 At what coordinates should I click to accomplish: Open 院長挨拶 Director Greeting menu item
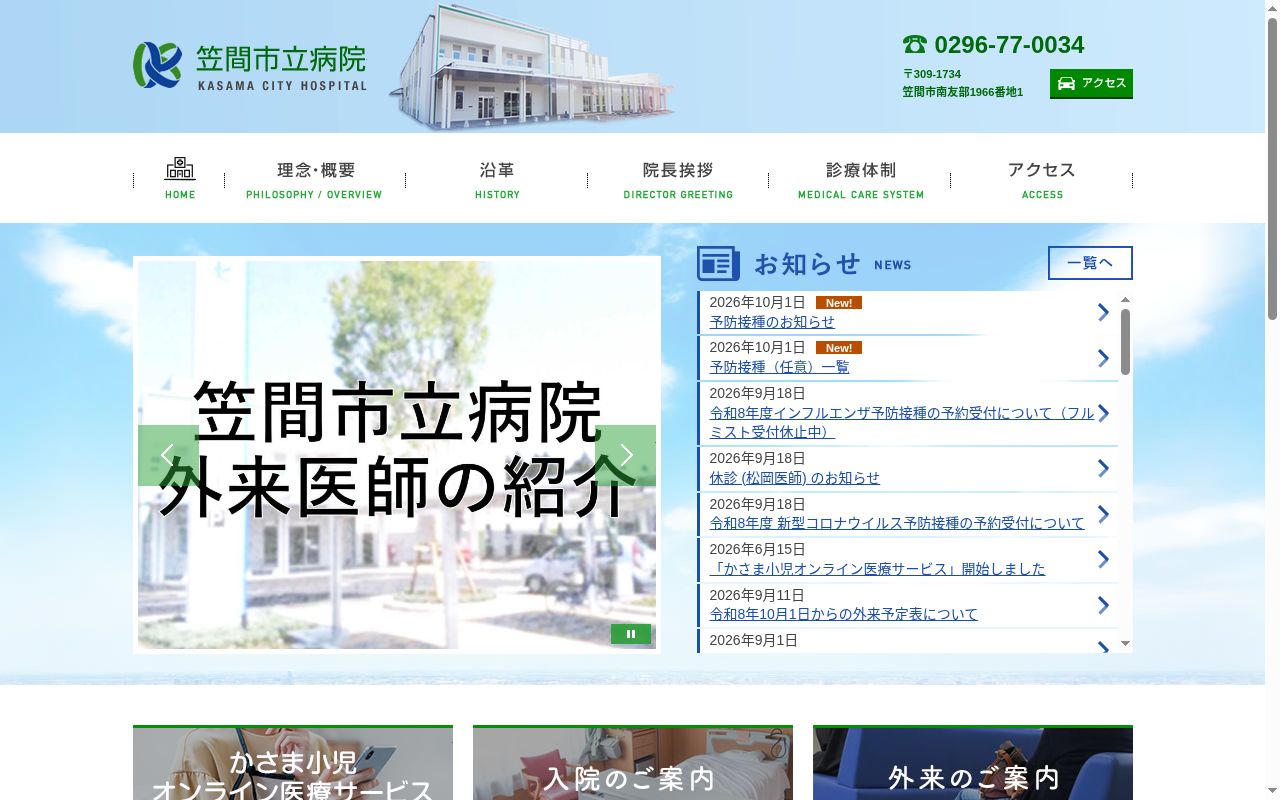pyautogui.click(x=678, y=179)
